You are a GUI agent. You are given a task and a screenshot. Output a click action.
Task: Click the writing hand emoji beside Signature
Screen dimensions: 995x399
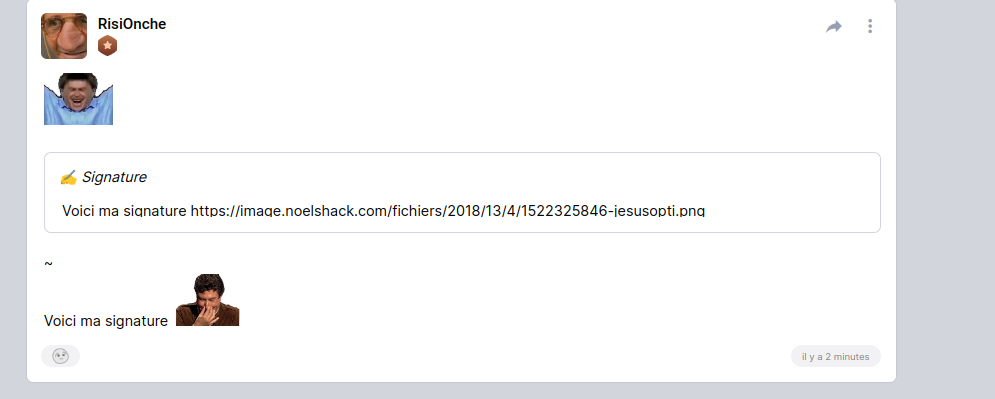(x=68, y=178)
